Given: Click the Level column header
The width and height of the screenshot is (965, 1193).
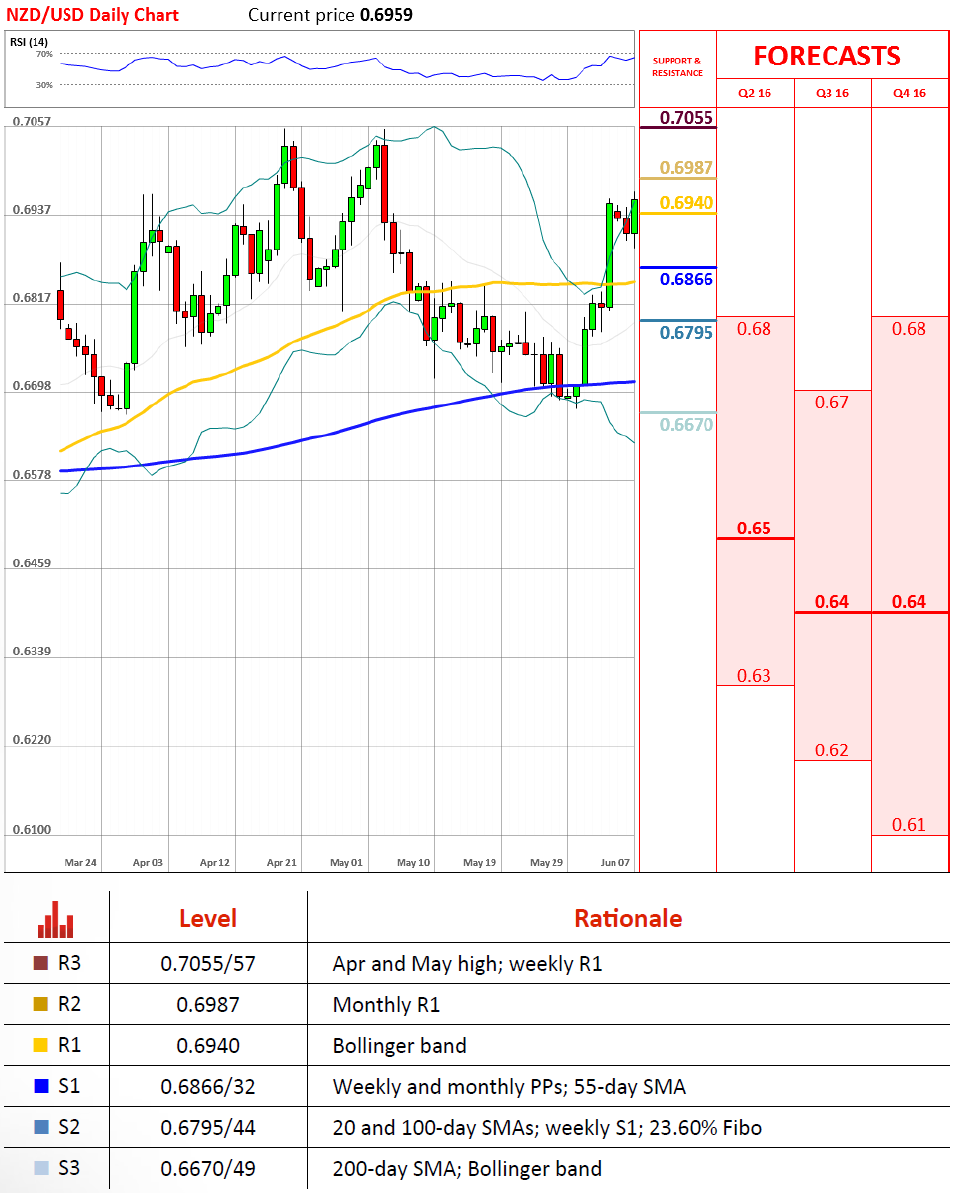Looking at the screenshot, I should tap(208, 918).
